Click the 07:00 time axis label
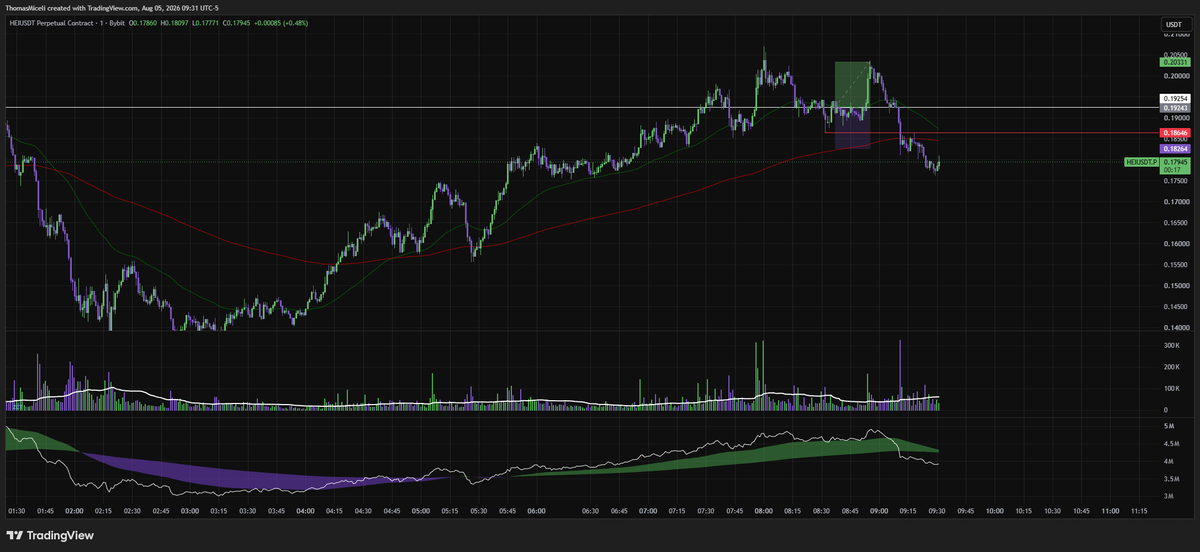The width and height of the screenshot is (1200, 552). (x=648, y=510)
